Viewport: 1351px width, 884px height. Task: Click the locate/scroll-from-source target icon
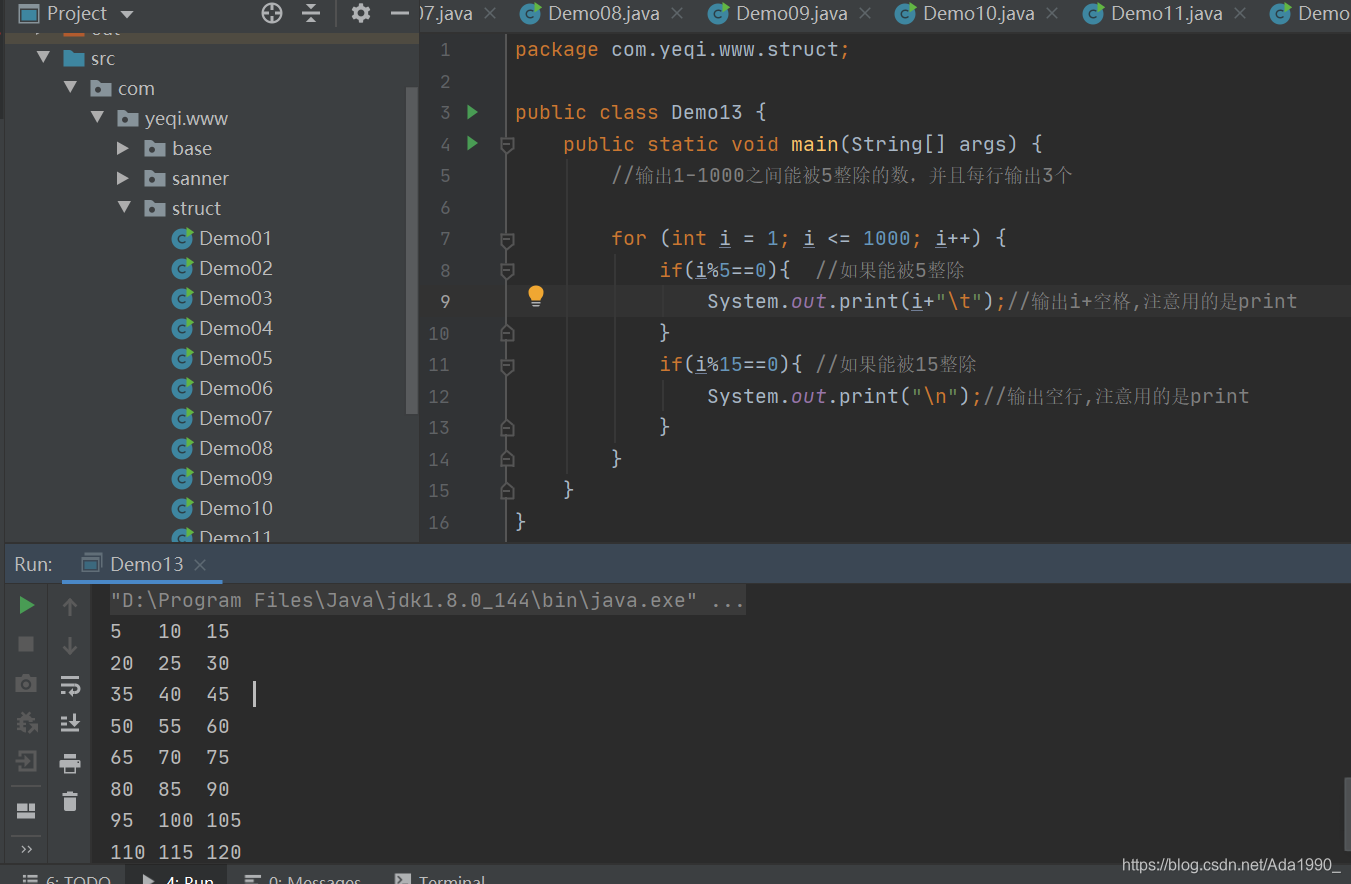(272, 13)
